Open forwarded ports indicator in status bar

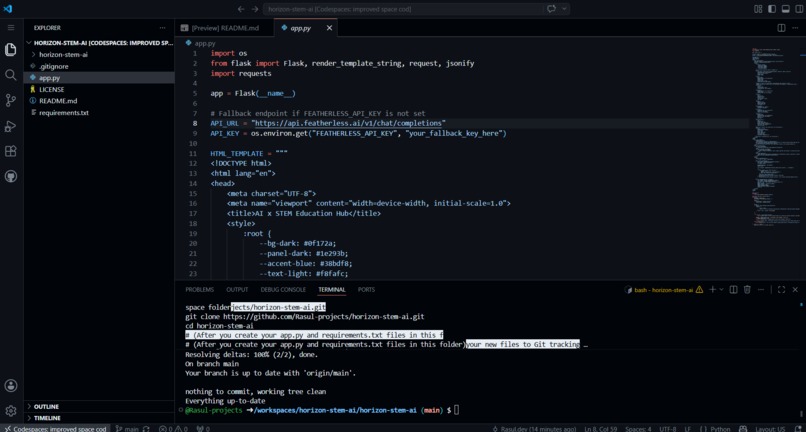203,428
